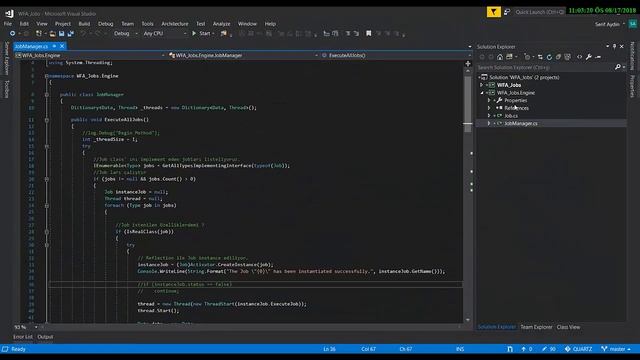640x360 pixels.
Task: Open the File menu
Action: click(8, 24)
